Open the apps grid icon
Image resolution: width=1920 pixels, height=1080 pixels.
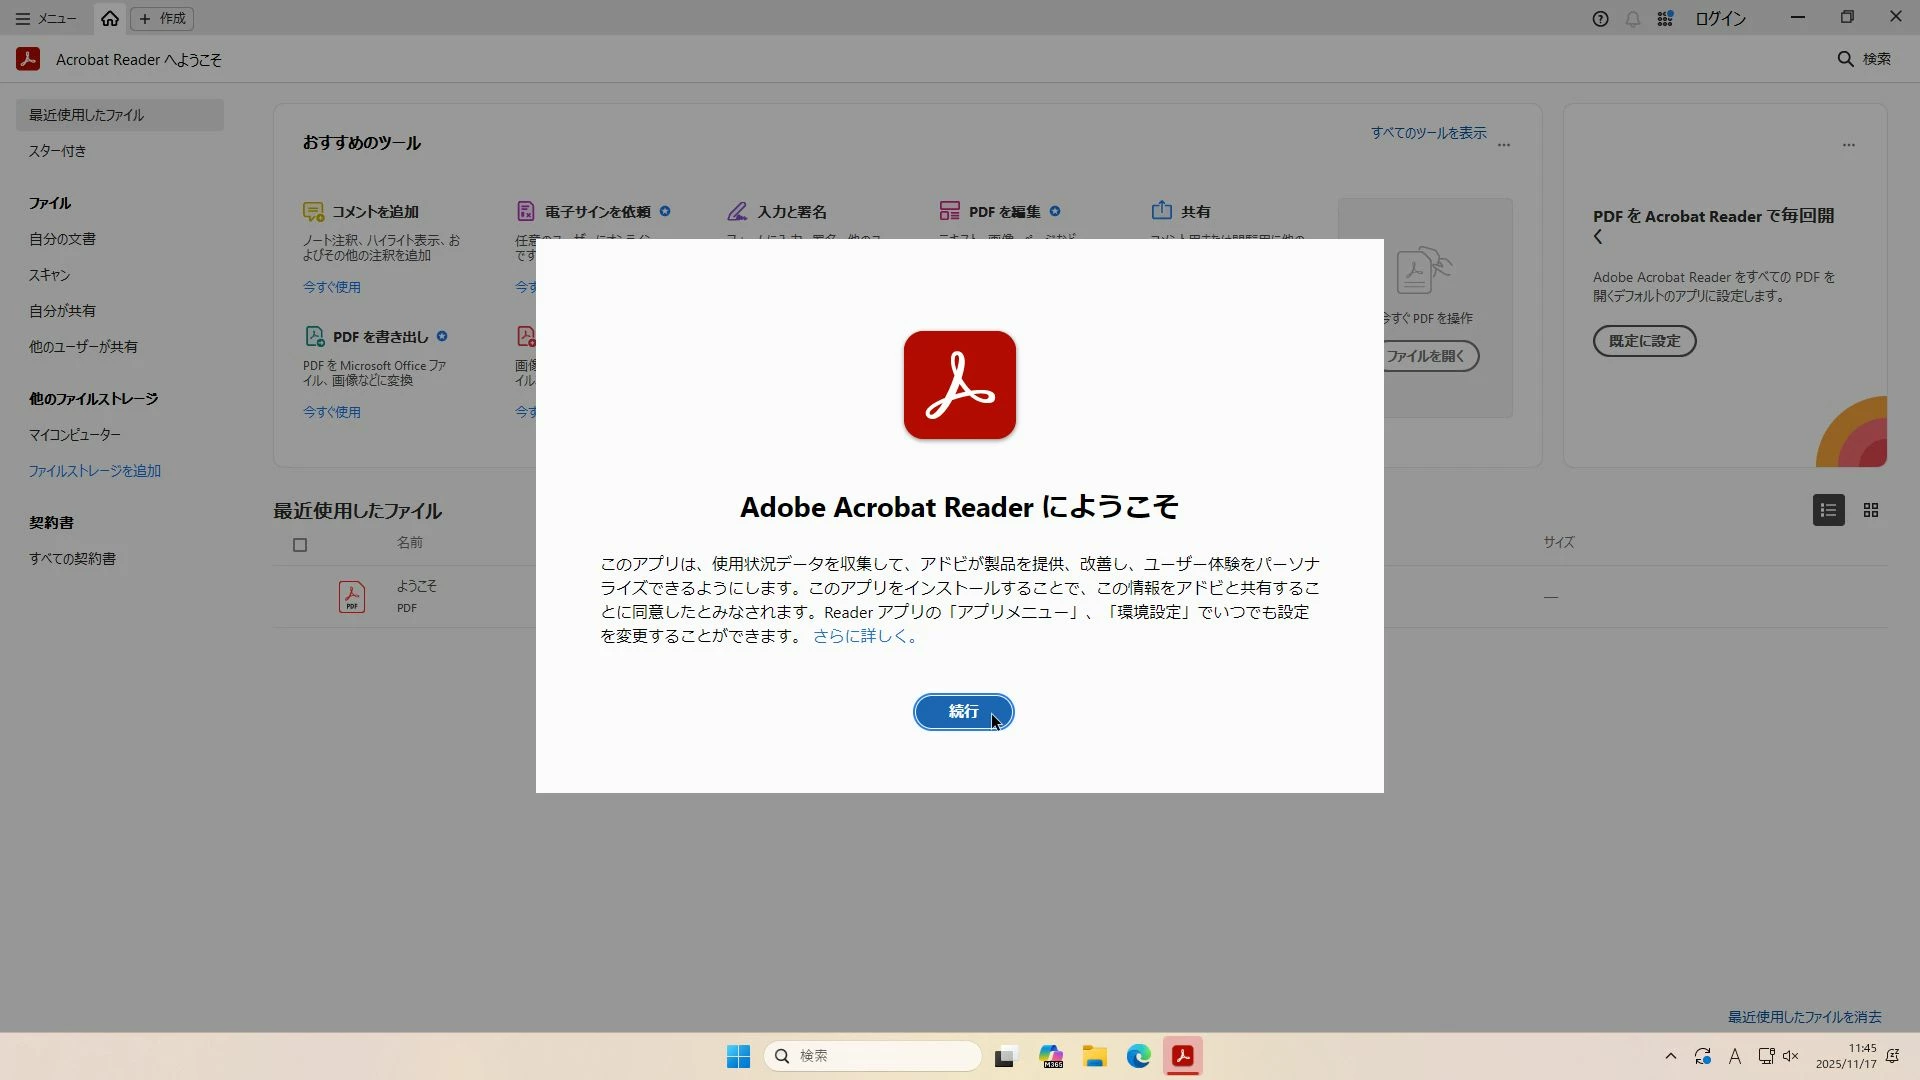click(x=1665, y=19)
